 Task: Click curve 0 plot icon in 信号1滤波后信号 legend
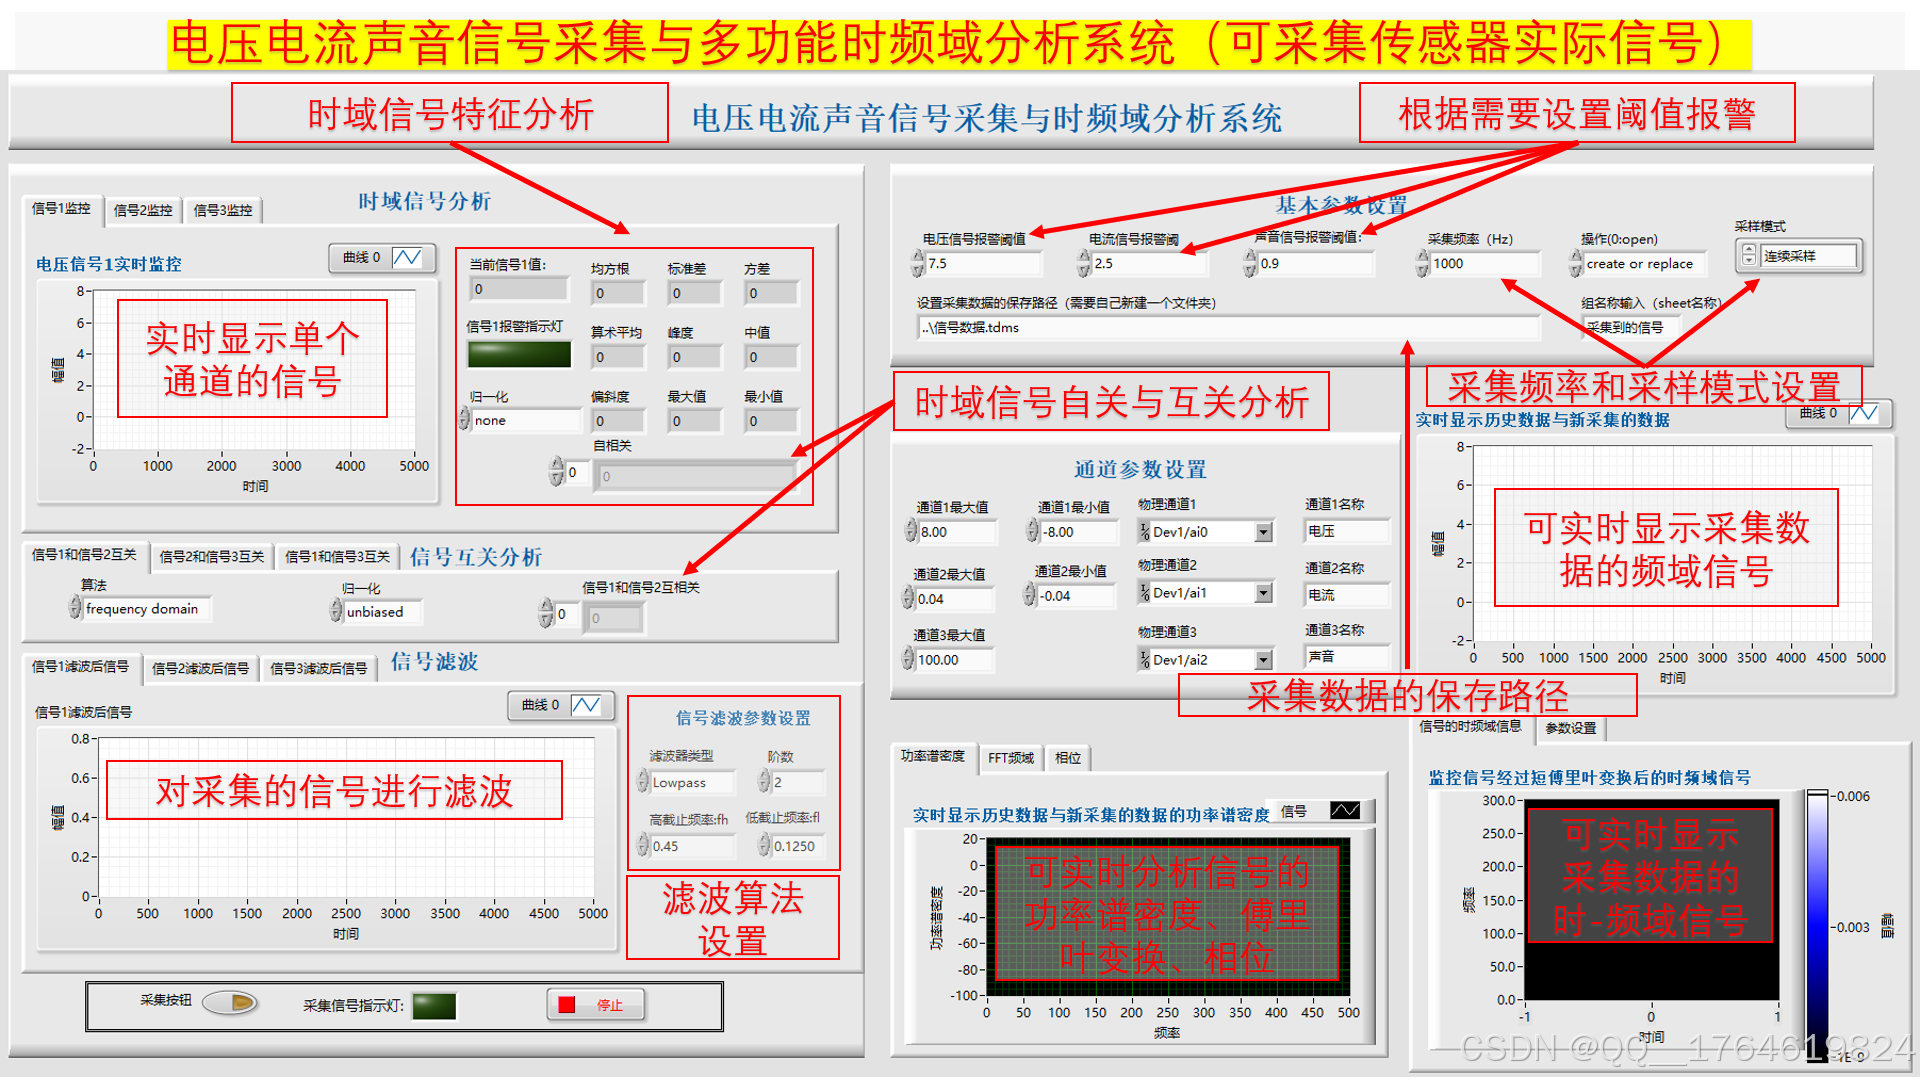[x=586, y=706]
